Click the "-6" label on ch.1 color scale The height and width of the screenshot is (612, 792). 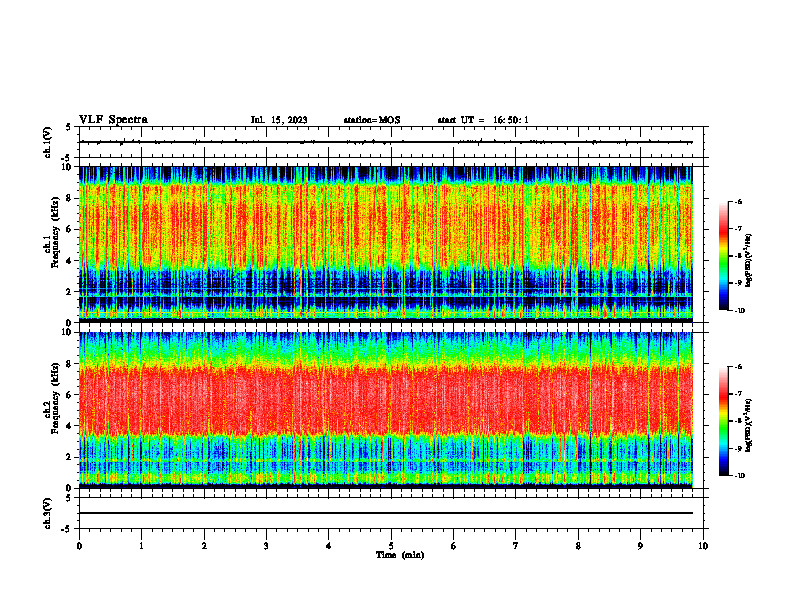click(x=738, y=202)
